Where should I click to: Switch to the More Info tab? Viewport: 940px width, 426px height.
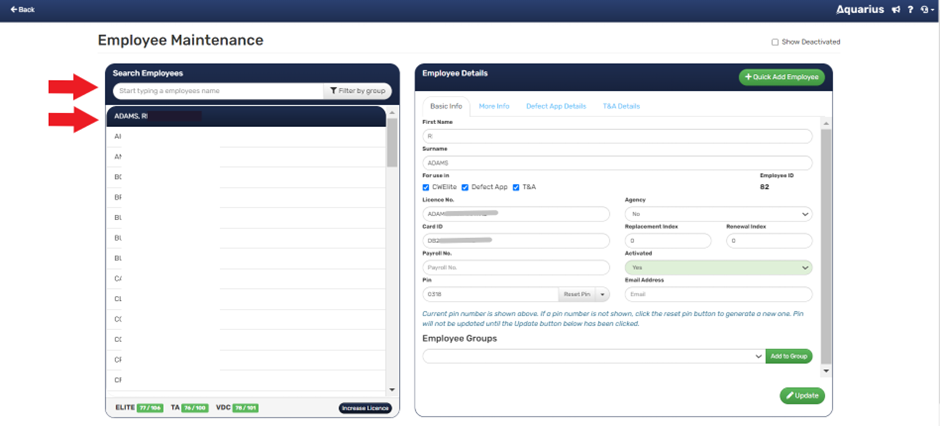494,106
